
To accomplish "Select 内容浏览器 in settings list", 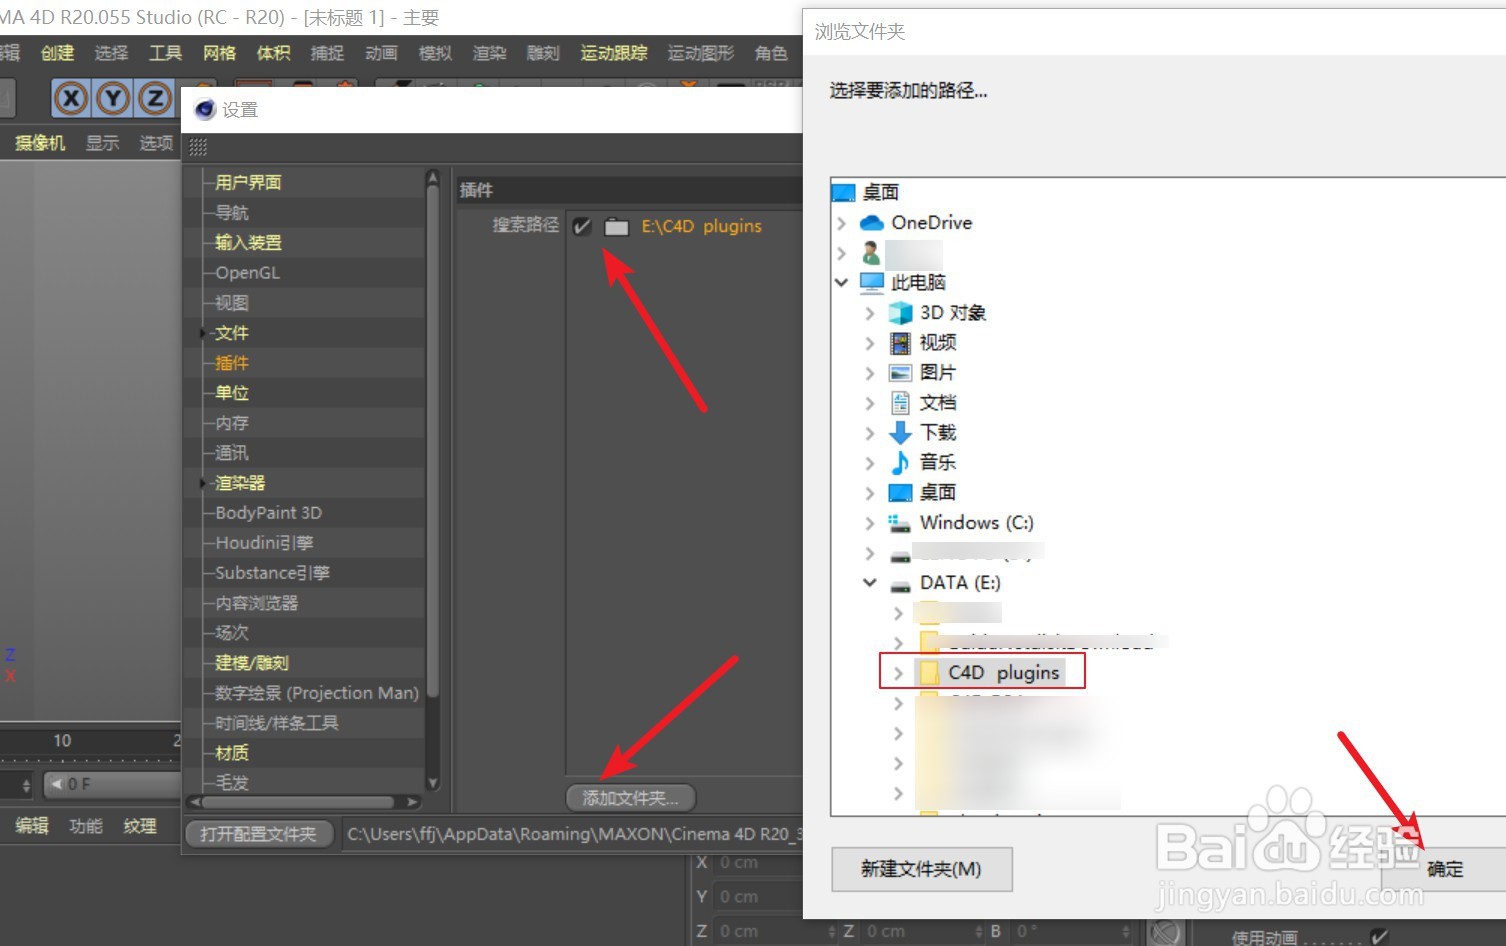I will [257, 603].
